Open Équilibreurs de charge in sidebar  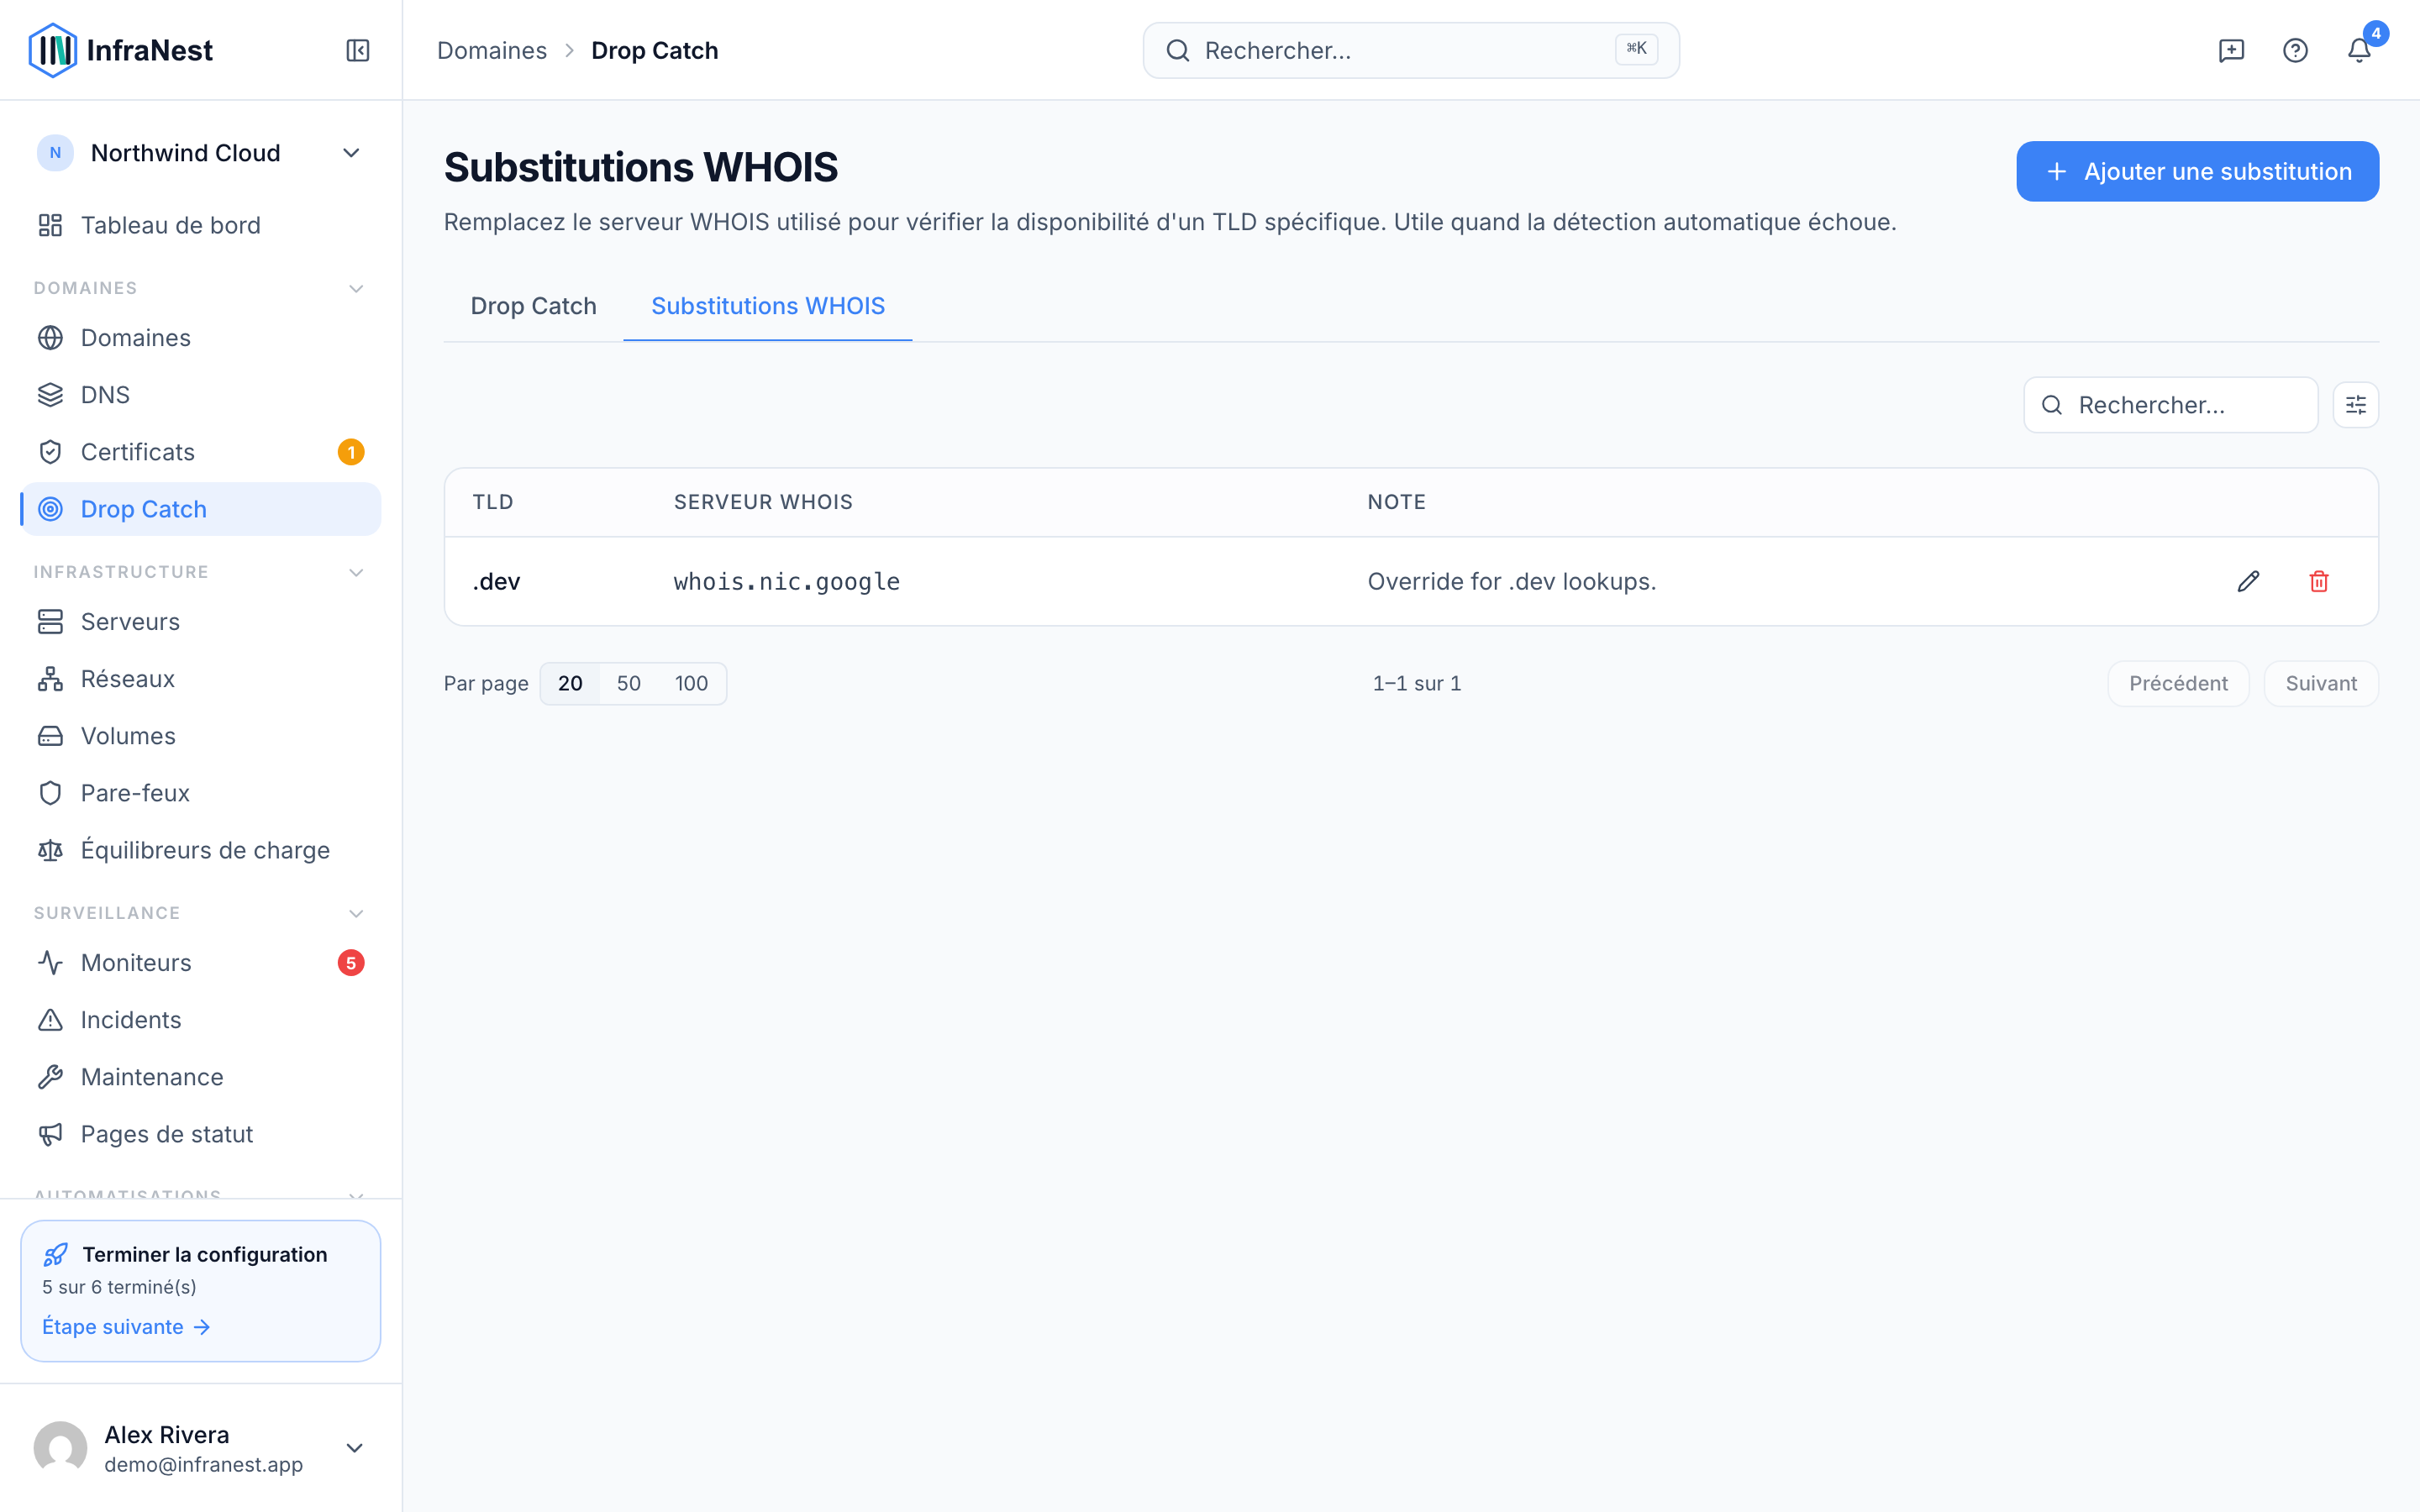click(x=200, y=850)
